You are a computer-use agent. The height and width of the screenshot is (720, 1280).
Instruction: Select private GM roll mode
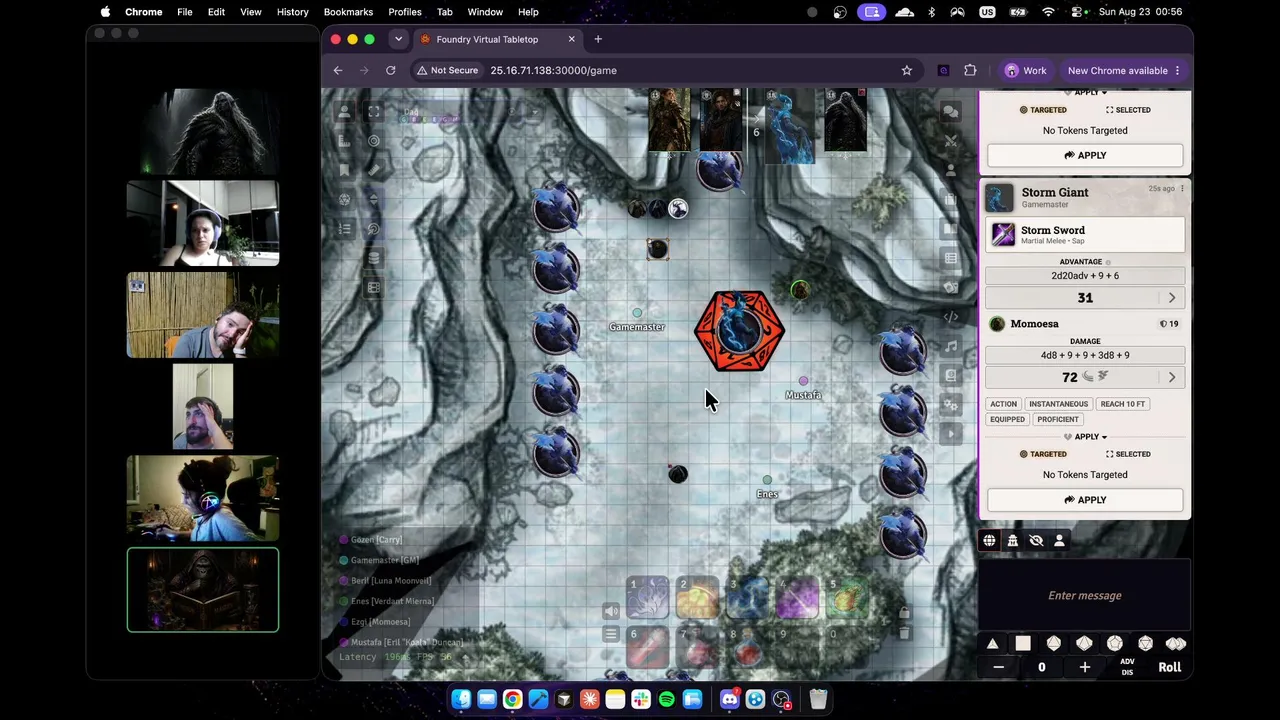click(x=1012, y=541)
